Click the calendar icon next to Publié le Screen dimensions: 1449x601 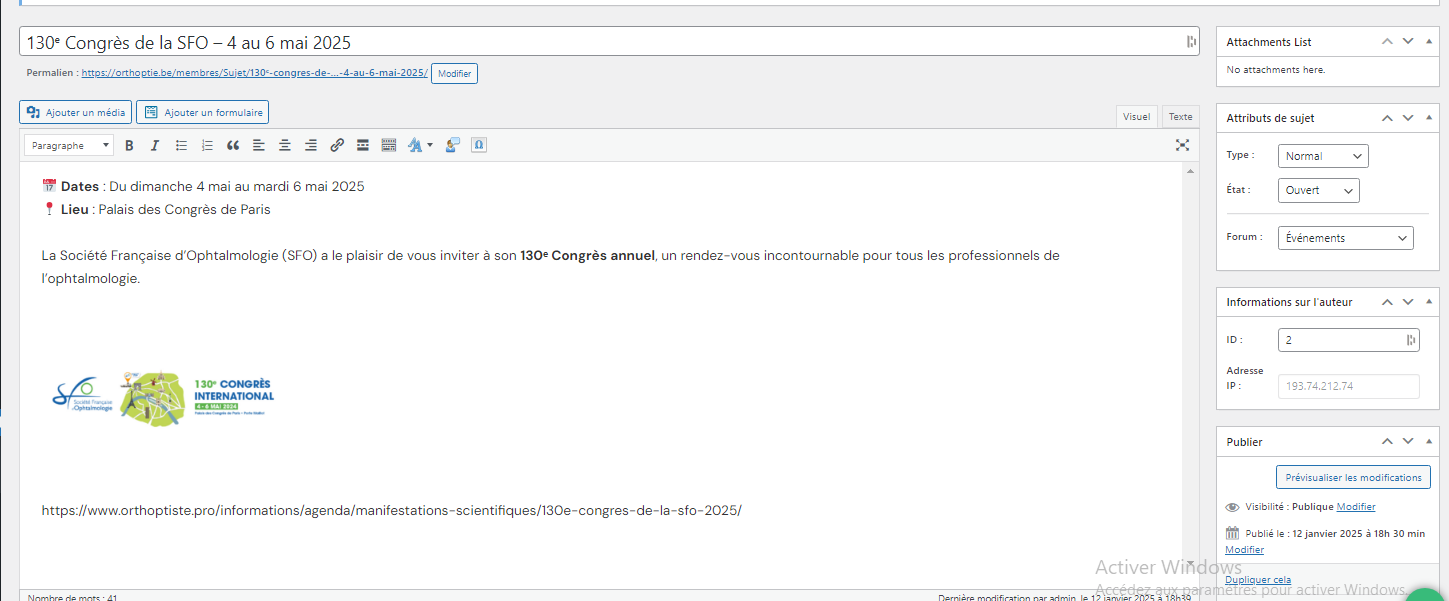(1232, 533)
